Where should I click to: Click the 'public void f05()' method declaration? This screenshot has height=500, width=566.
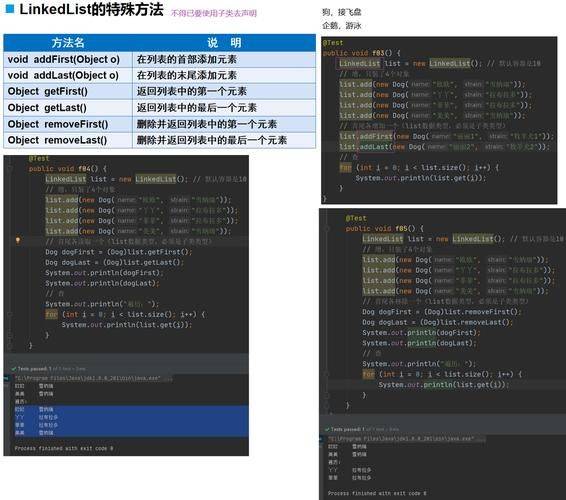[x=384, y=229]
